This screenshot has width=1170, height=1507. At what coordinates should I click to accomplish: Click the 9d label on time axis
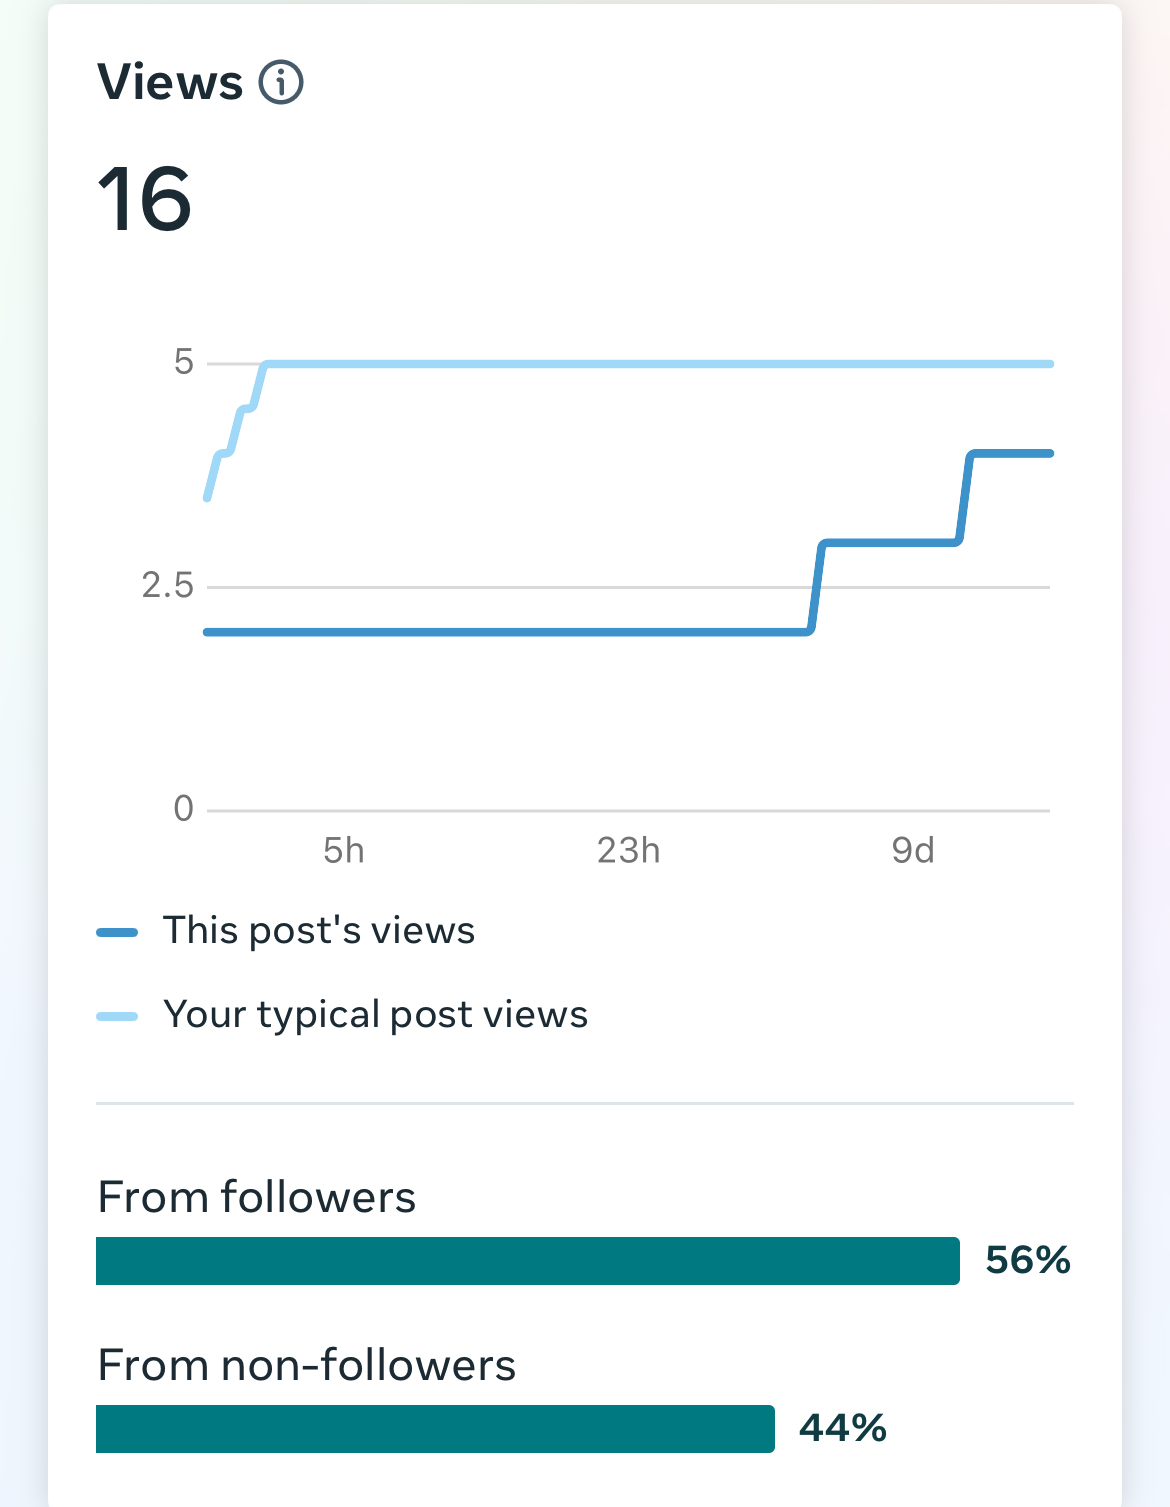[912, 851]
